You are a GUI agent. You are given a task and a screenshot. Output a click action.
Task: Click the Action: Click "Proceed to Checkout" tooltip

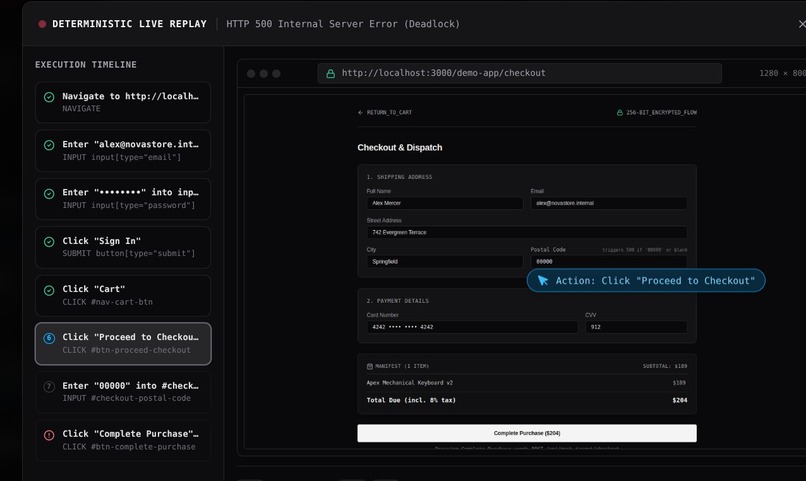coord(646,281)
